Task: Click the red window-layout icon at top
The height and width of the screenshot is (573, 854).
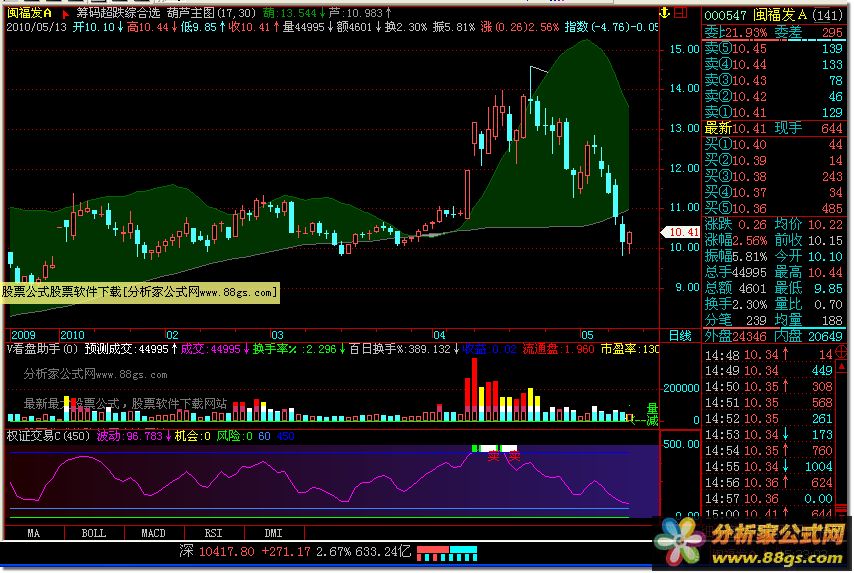Action: pos(681,13)
